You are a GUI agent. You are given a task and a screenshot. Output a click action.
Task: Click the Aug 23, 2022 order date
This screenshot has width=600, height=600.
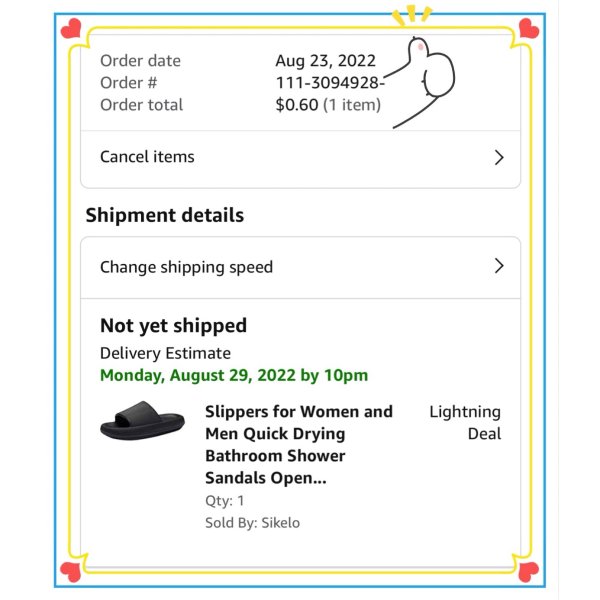(326, 60)
